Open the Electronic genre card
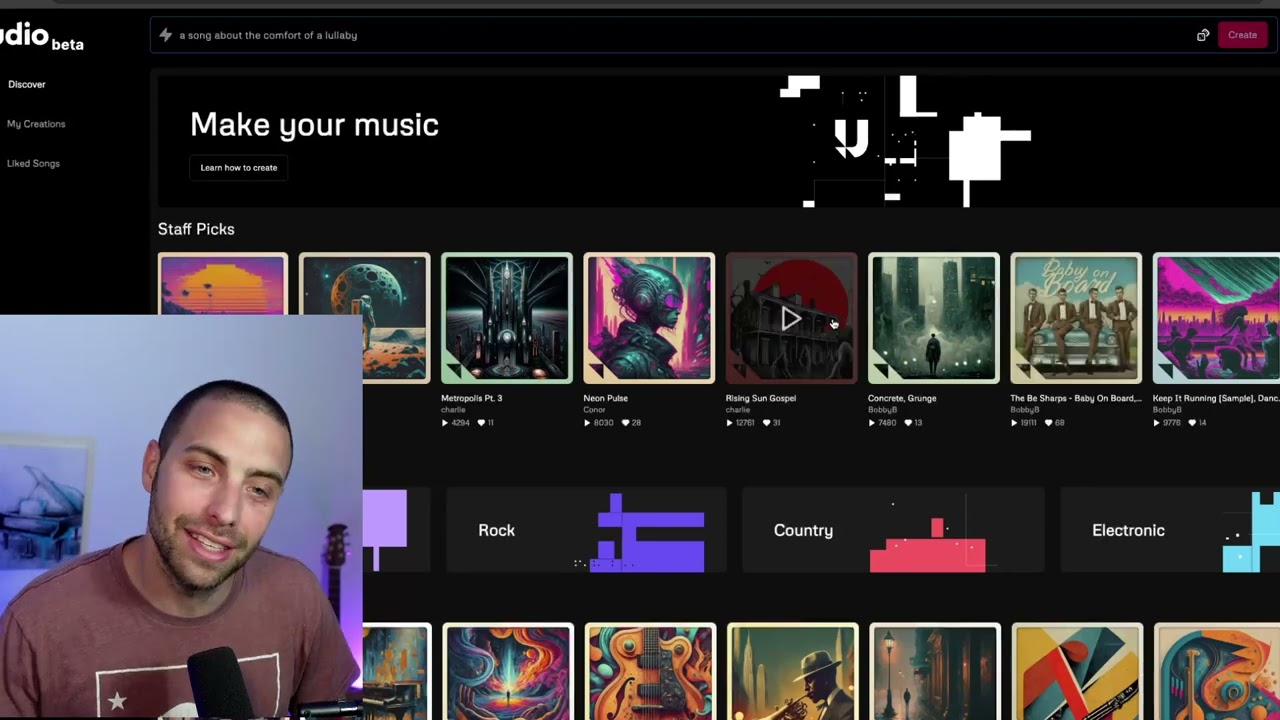This screenshot has height=720, width=1280. pos(1170,530)
